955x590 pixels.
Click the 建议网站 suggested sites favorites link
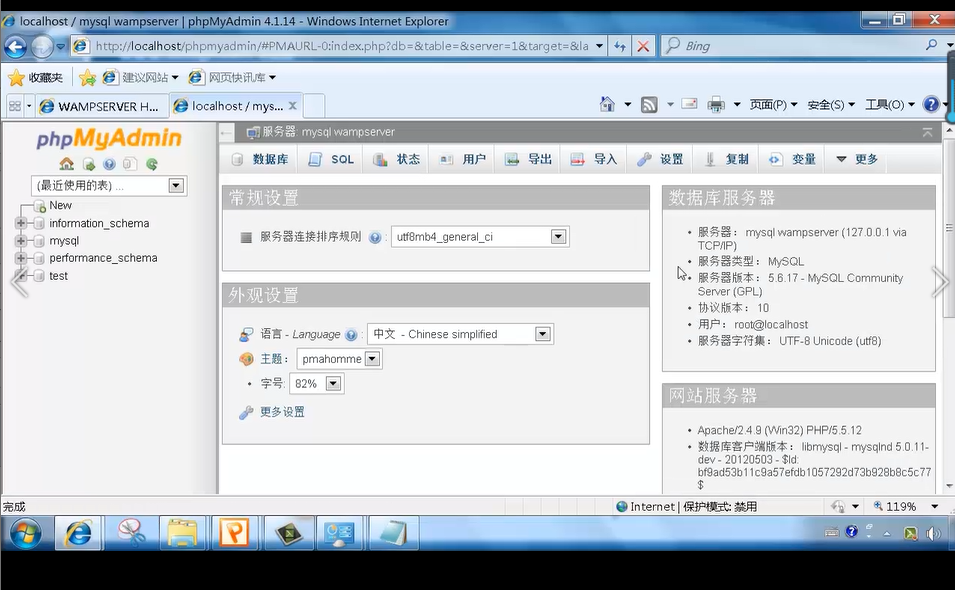[x=141, y=77]
